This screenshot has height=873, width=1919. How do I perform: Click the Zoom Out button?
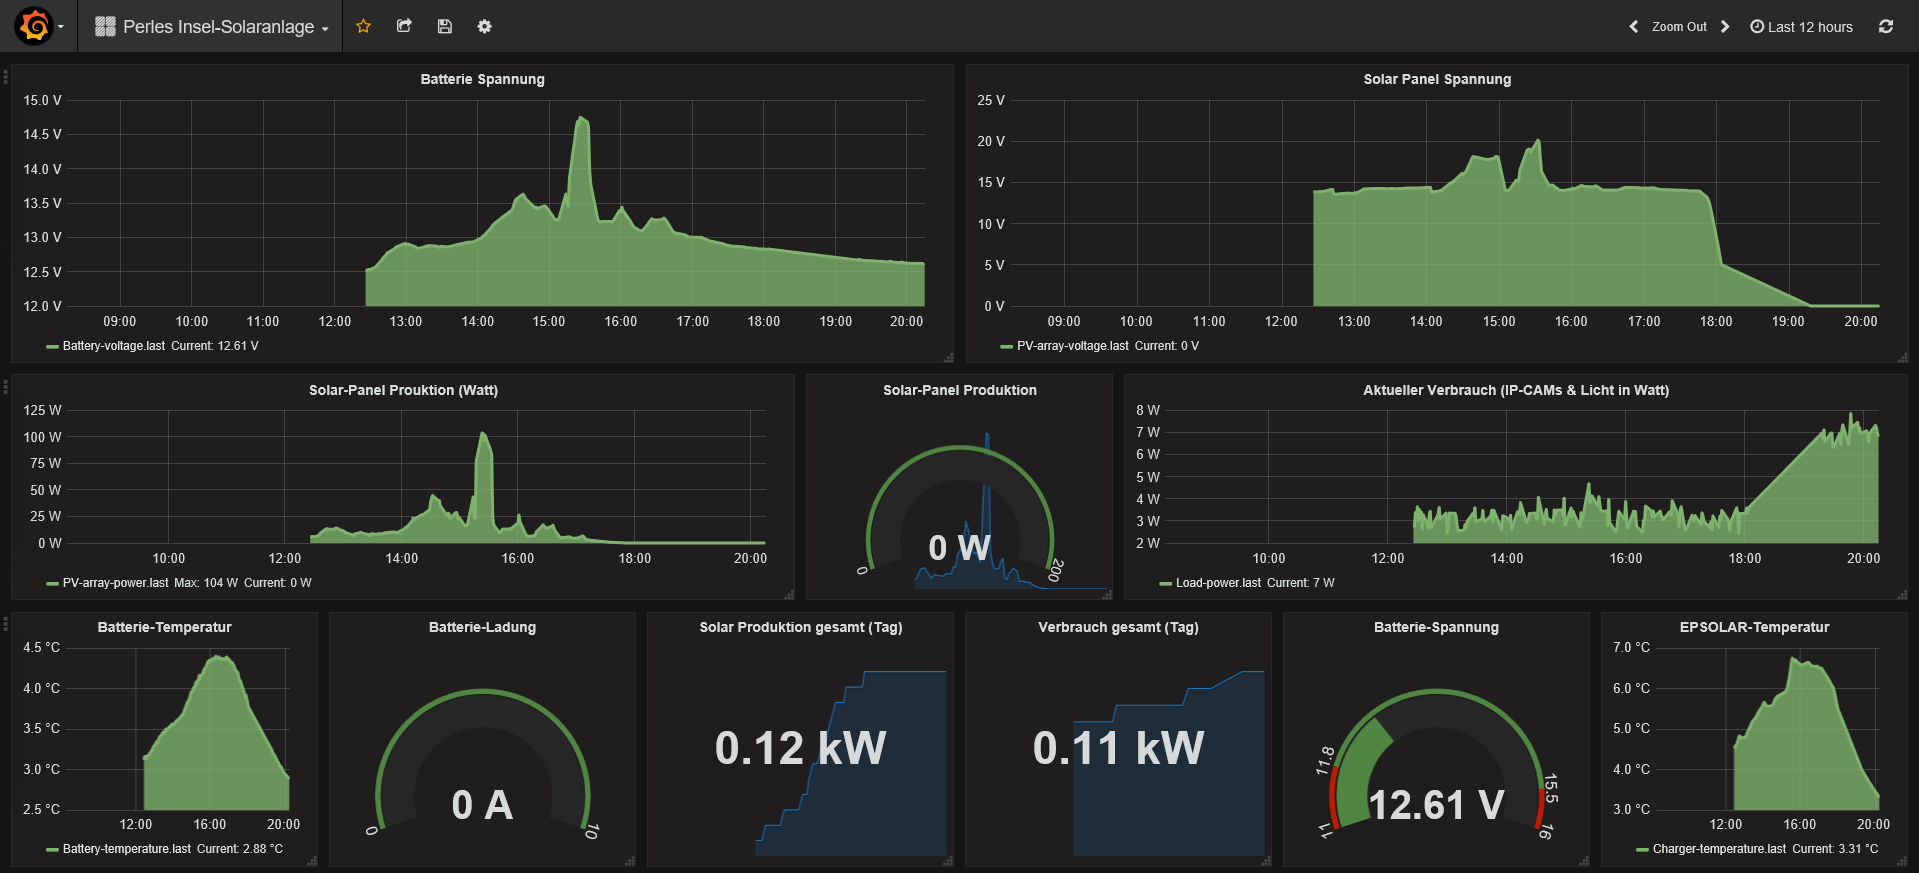coord(1678,27)
